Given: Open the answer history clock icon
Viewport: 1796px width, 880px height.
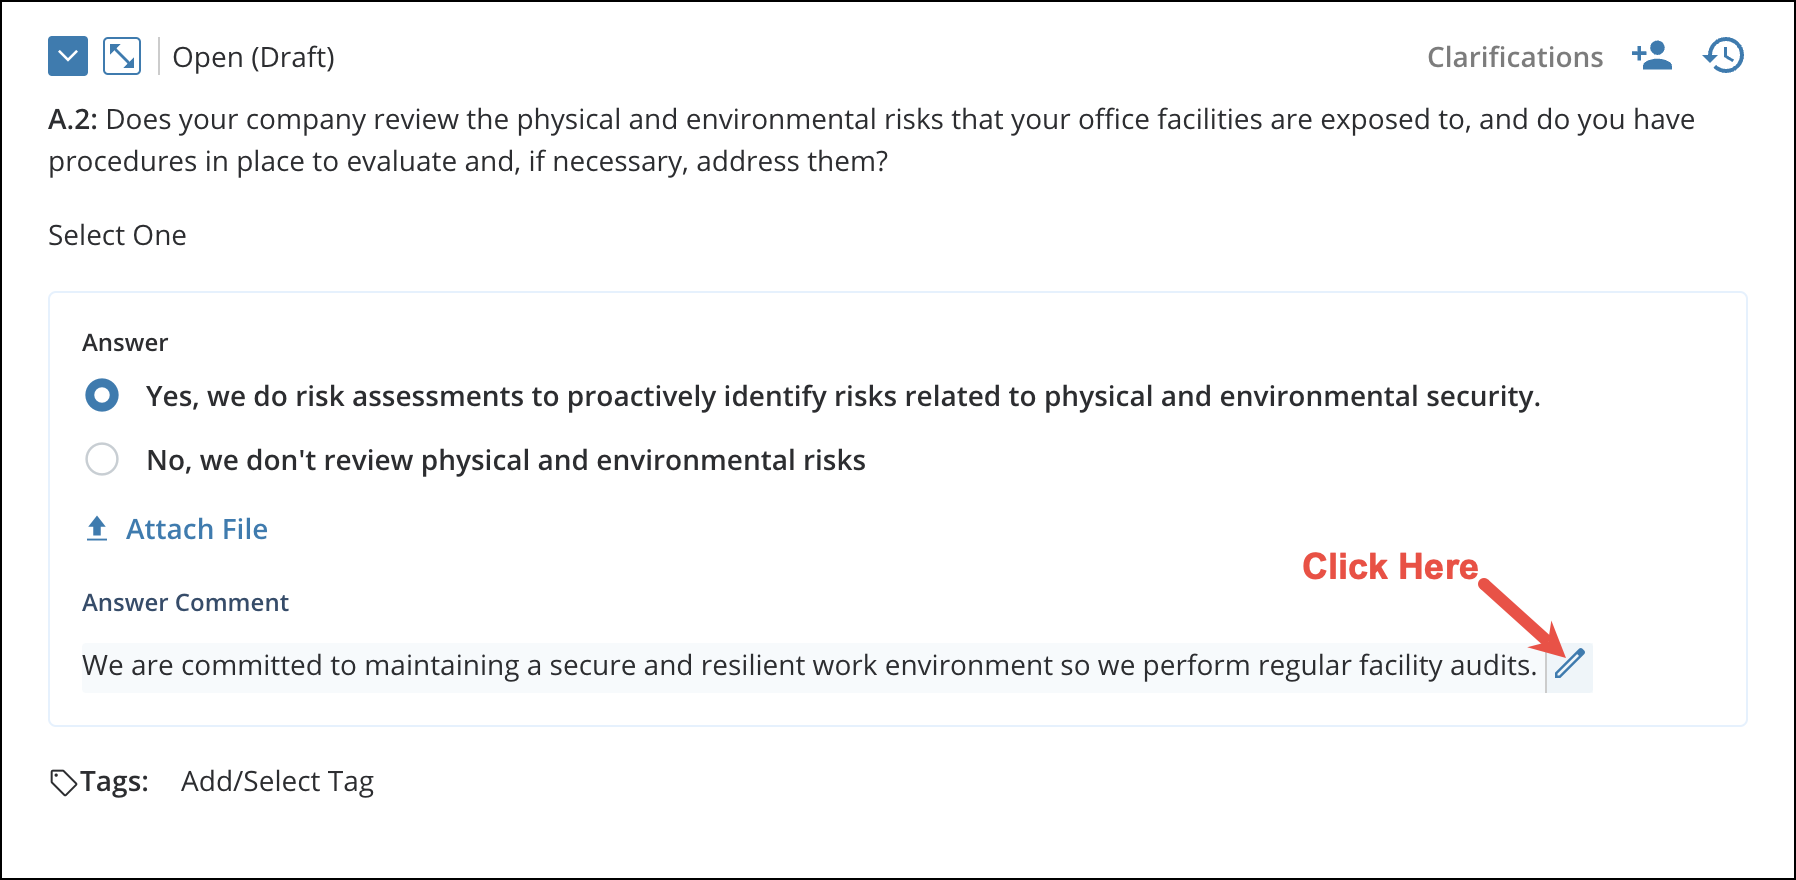Looking at the screenshot, I should click(x=1723, y=56).
